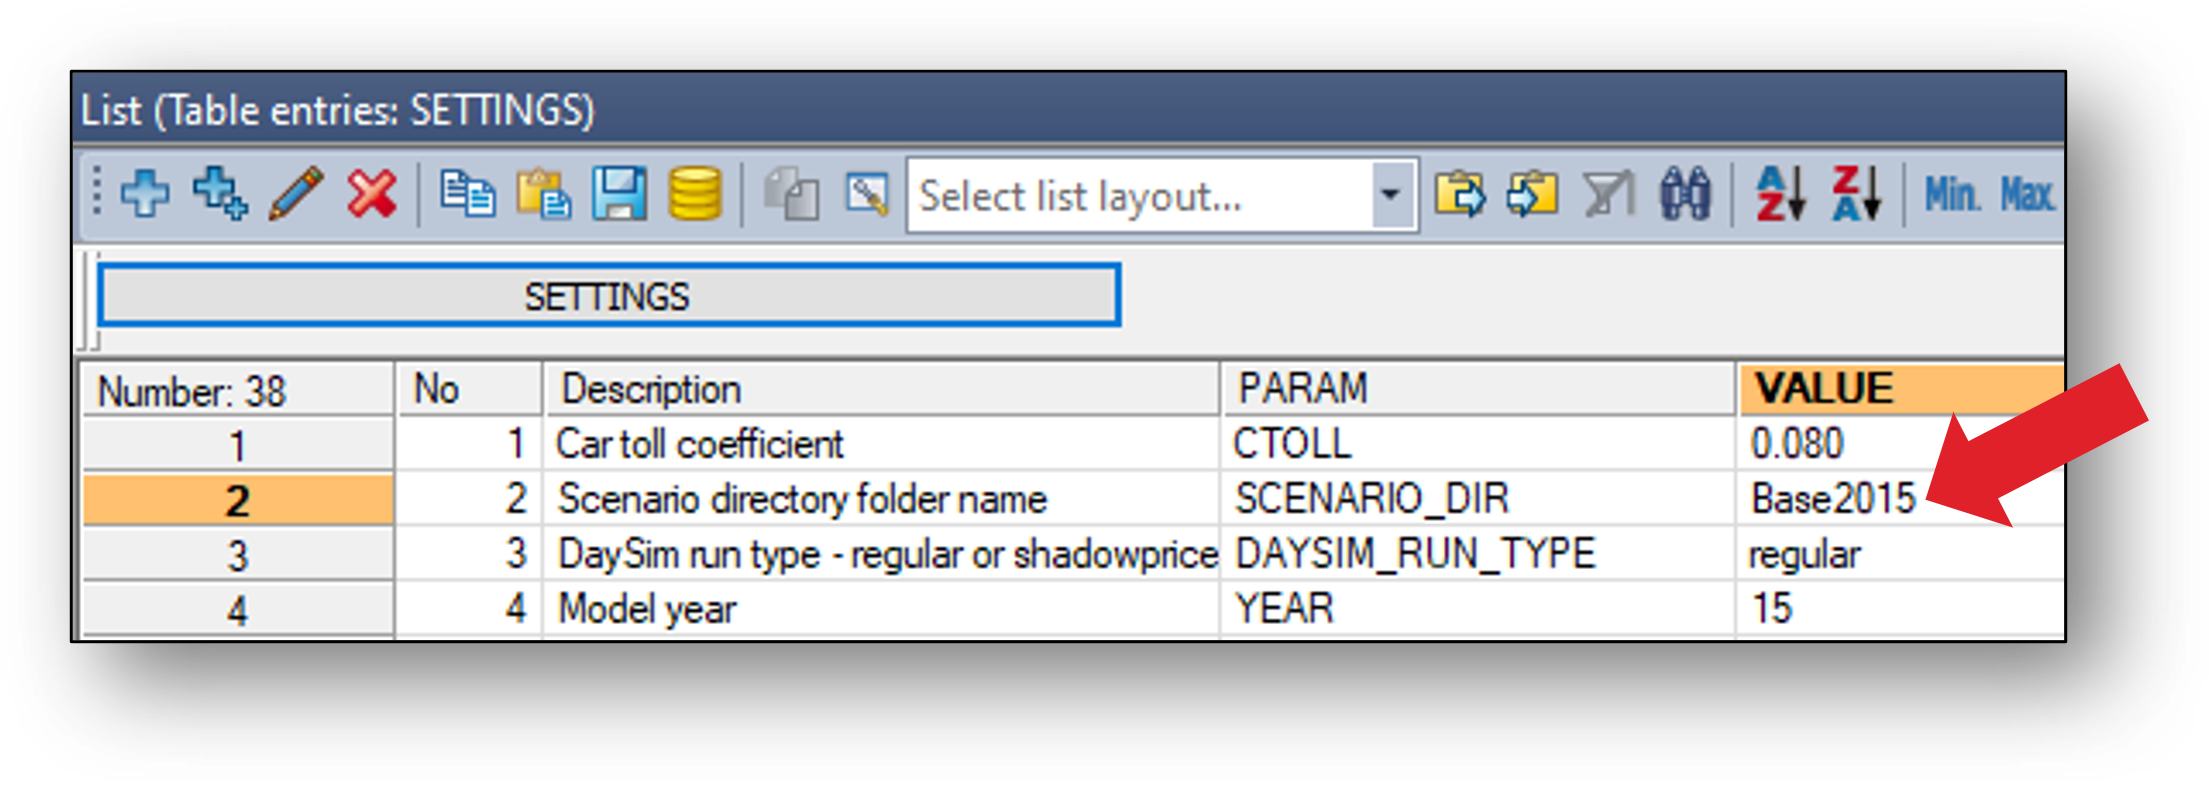This screenshot has height=785, width=2209.
Task: Save using the floppy disk icon
Action: click(x=619, y=194)
